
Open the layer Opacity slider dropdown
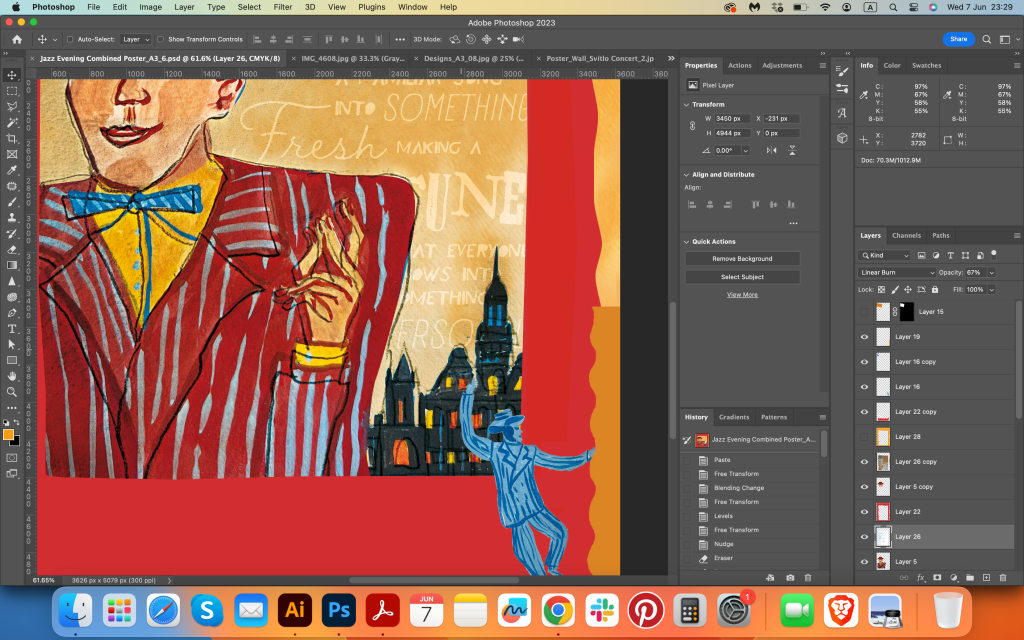click(991, 272)
